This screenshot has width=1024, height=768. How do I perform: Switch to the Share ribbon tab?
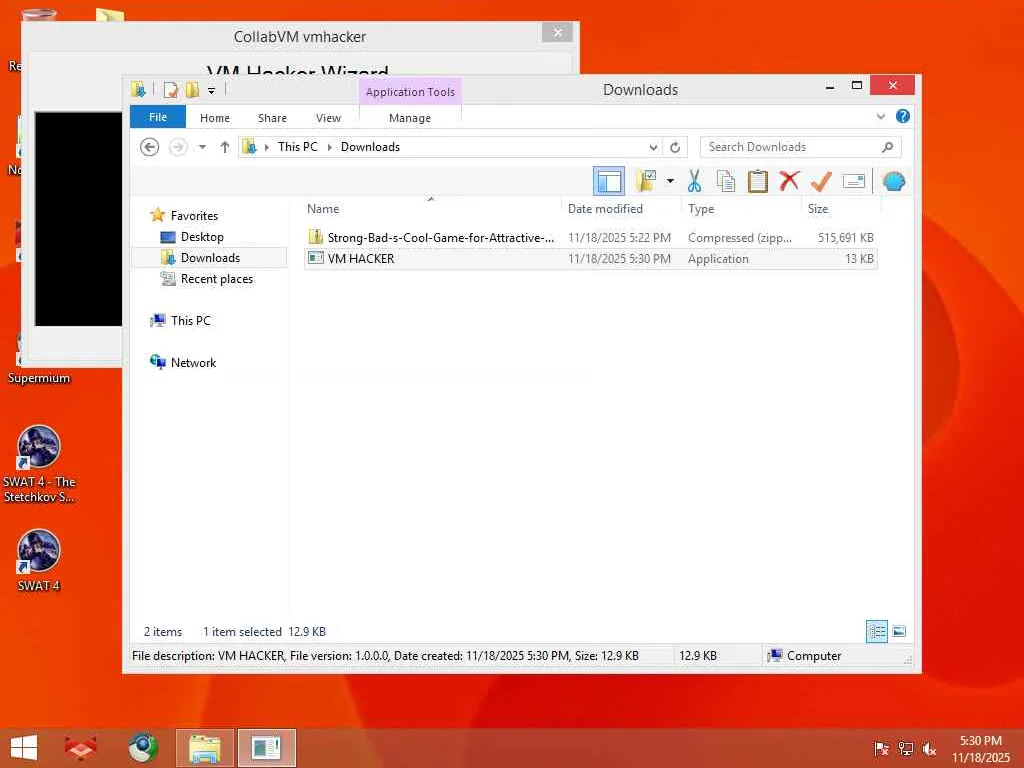(272, 118)
